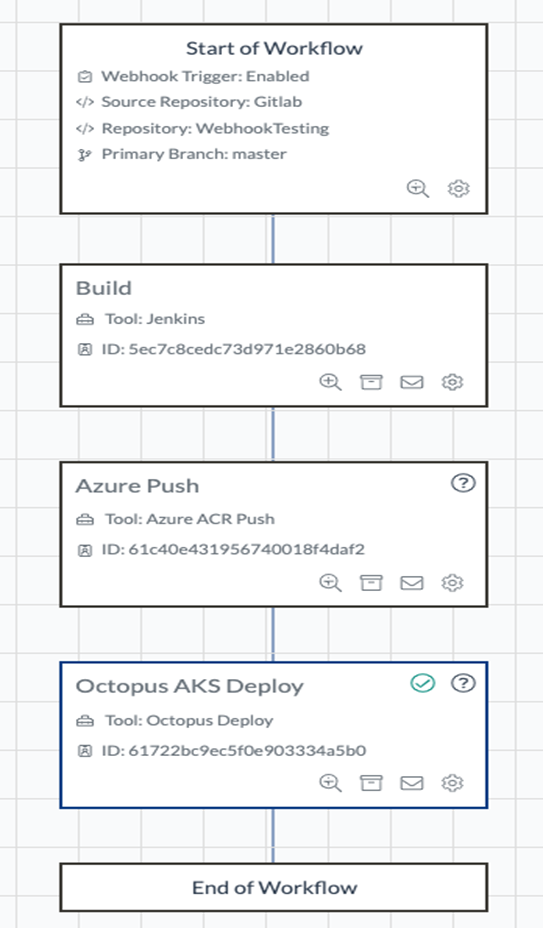Open the archive icon in Octopus AKS Deploy
Screen dimensions: 543x928
371,783
